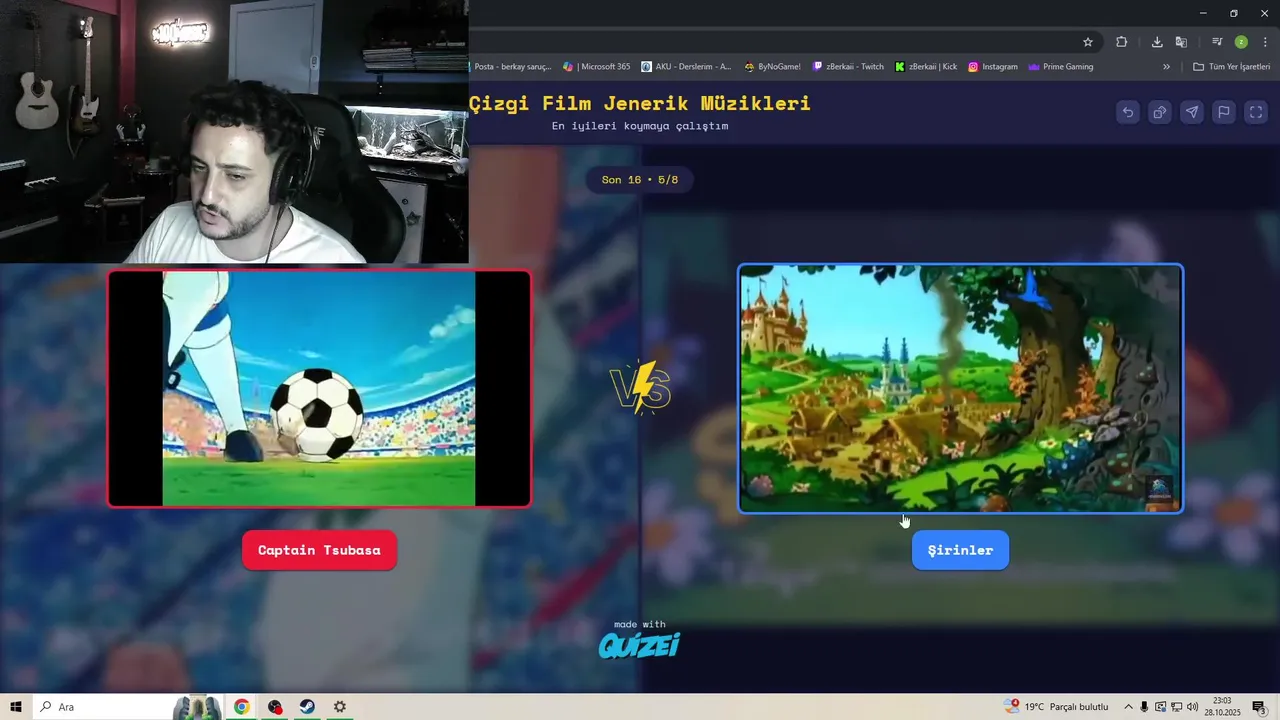
Task: Open the Instagram bookmark
Action: click(x=993, y=67)
